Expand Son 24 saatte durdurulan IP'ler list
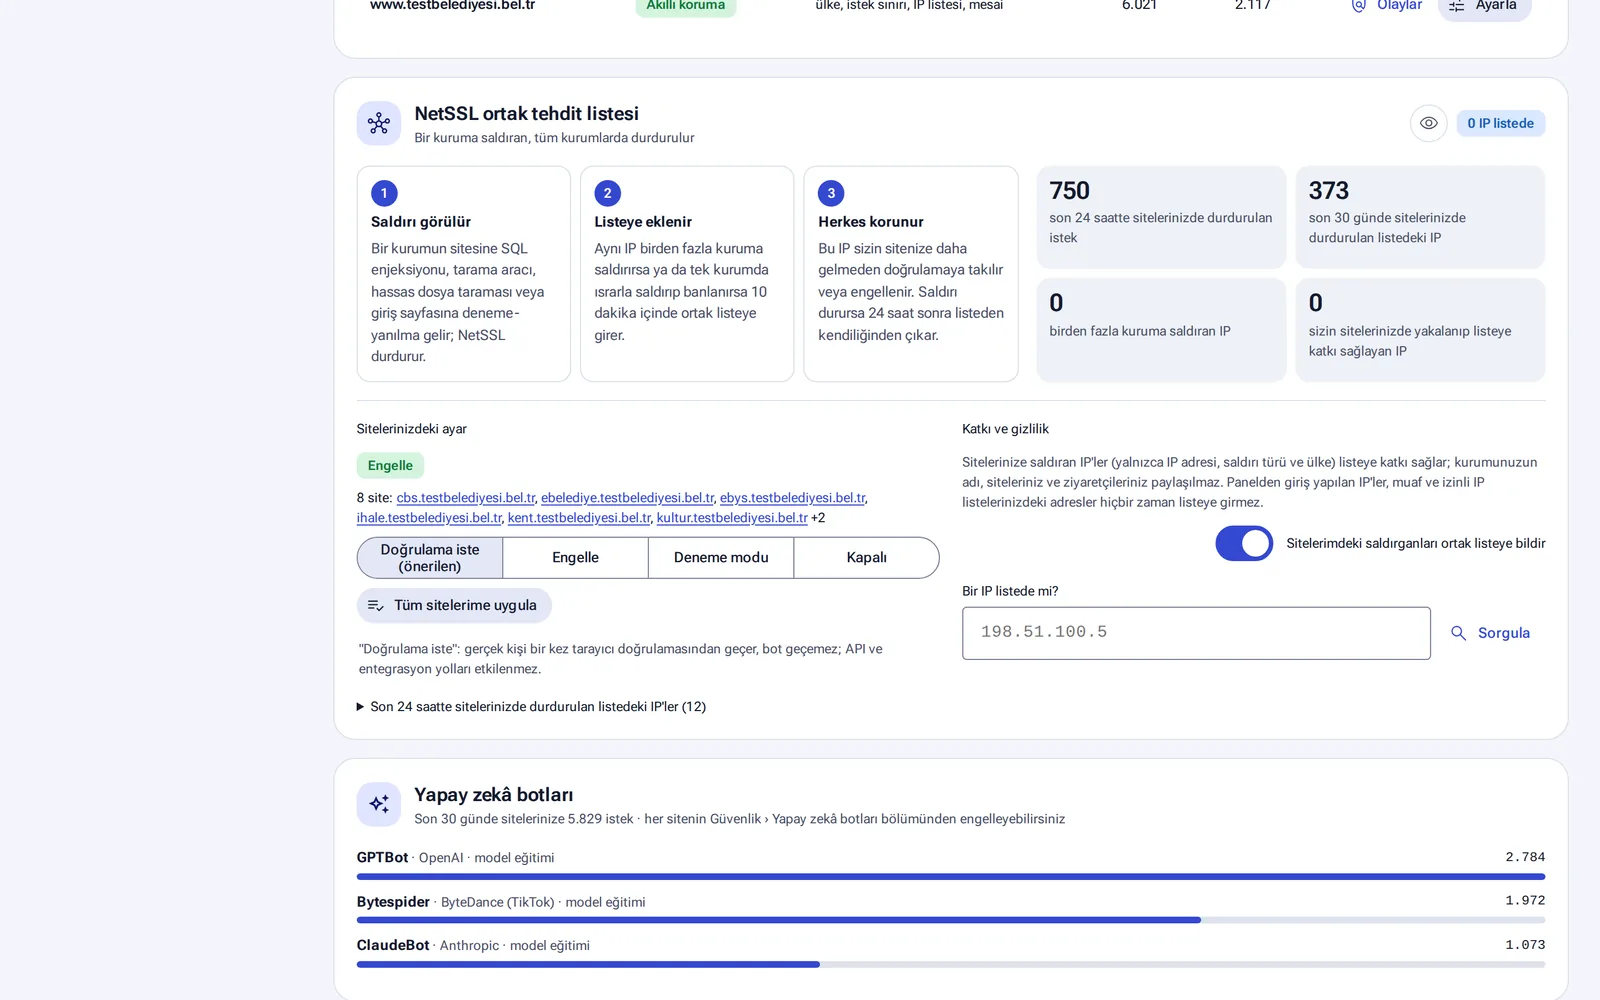The image size is (1600, 1000). point(531,706)
